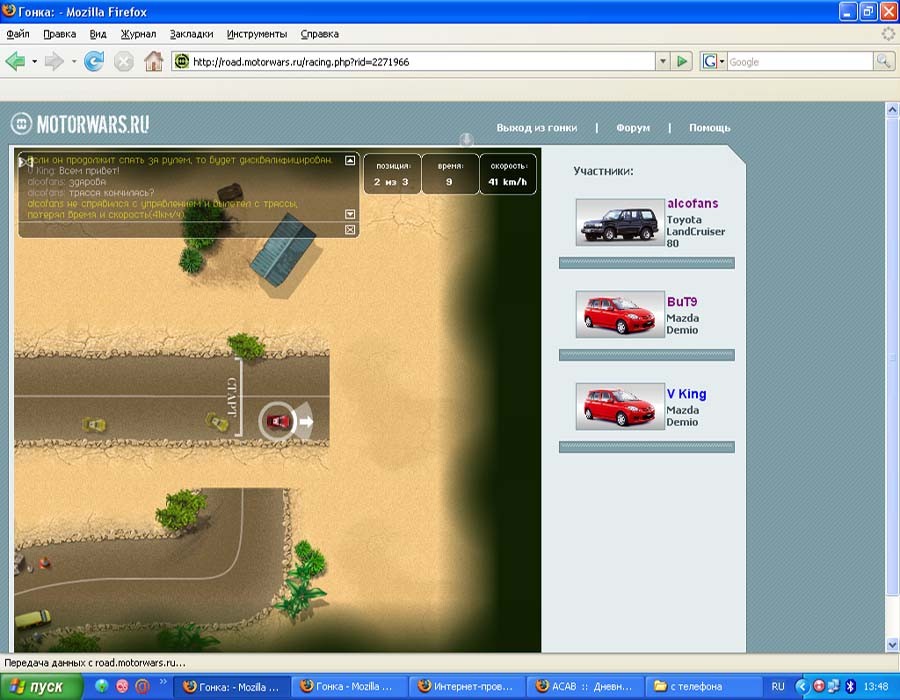Click the greyed stop loading button
Viewport: 900px width, 700px height.
(x=123, y=61)
